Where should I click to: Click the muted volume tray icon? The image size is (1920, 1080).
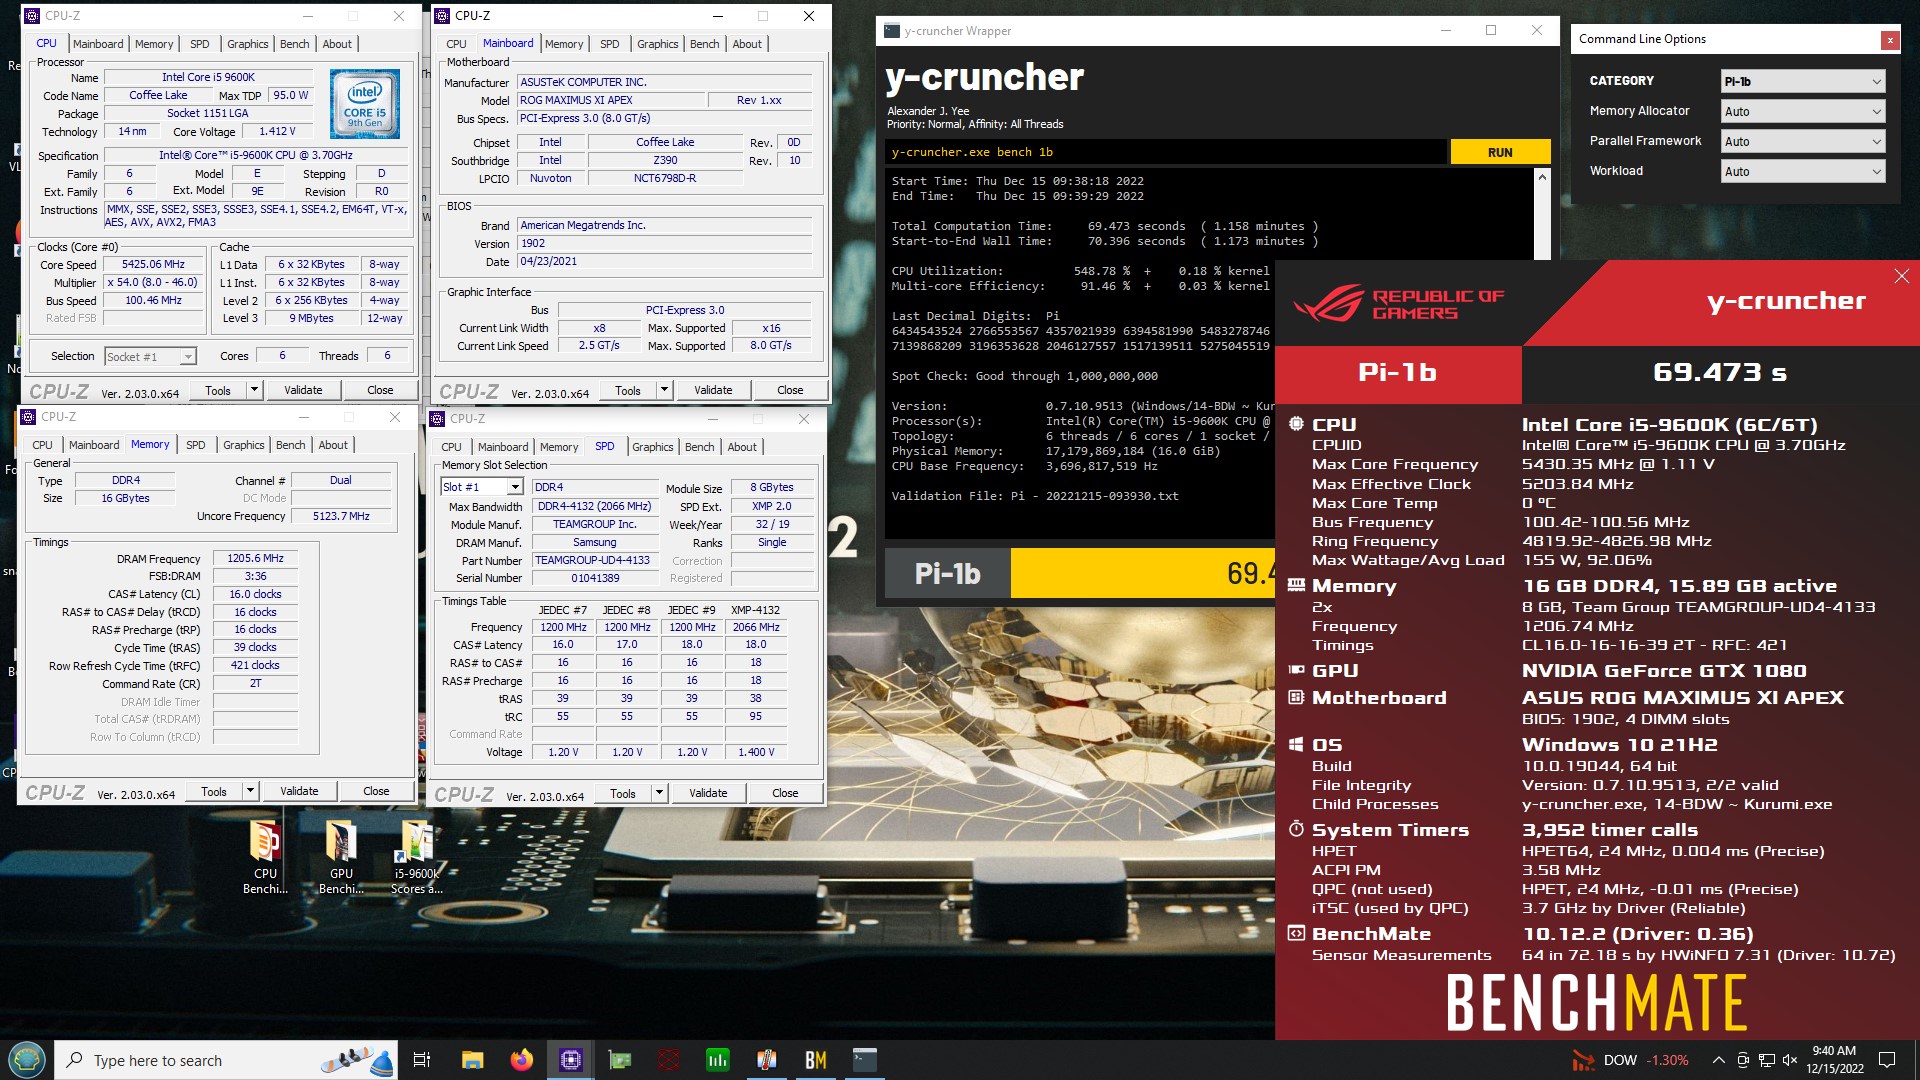click(1790, 1060)
